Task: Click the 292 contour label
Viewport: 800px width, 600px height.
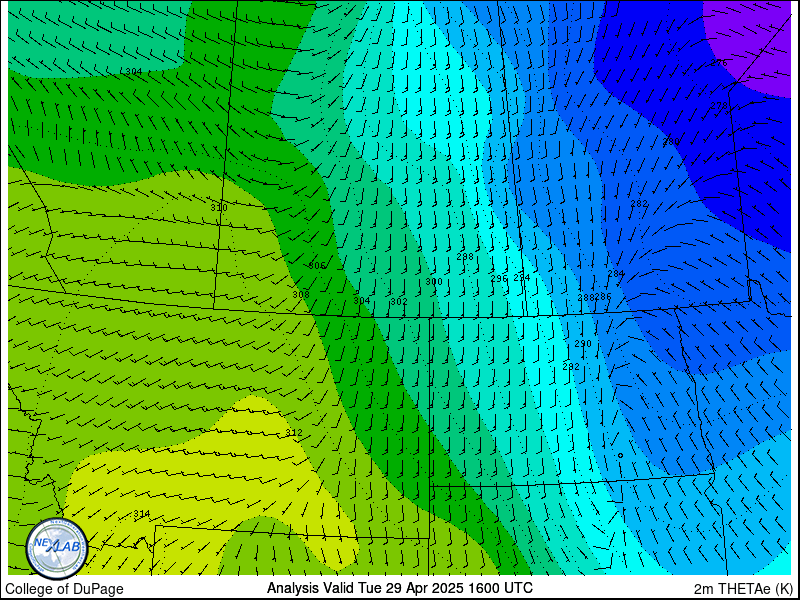Action: [571, 366]
